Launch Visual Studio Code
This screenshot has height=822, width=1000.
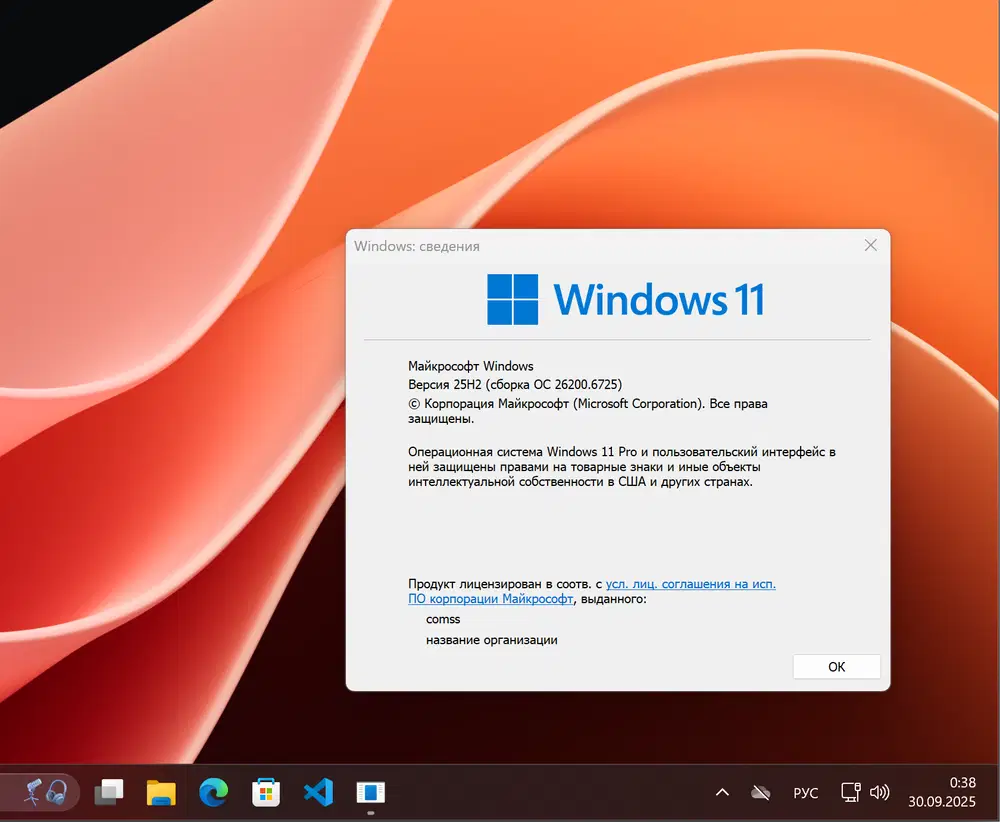[x=317, y=791]
